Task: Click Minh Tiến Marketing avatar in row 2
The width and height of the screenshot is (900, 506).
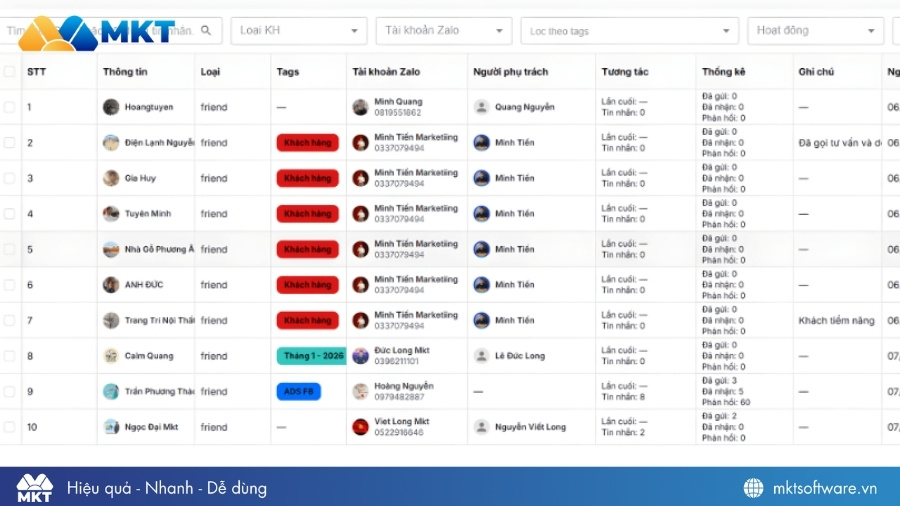Action: (x=360, y=143)
